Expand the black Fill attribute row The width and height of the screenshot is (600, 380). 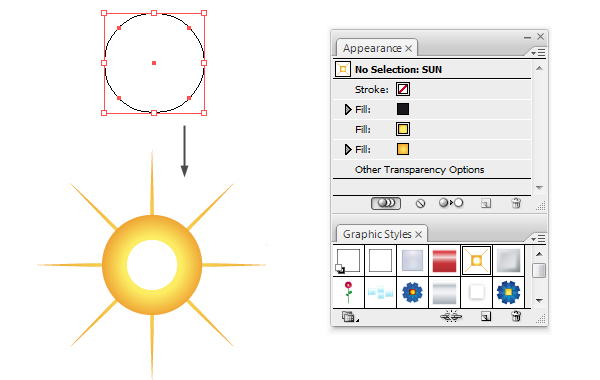point(347,109)
